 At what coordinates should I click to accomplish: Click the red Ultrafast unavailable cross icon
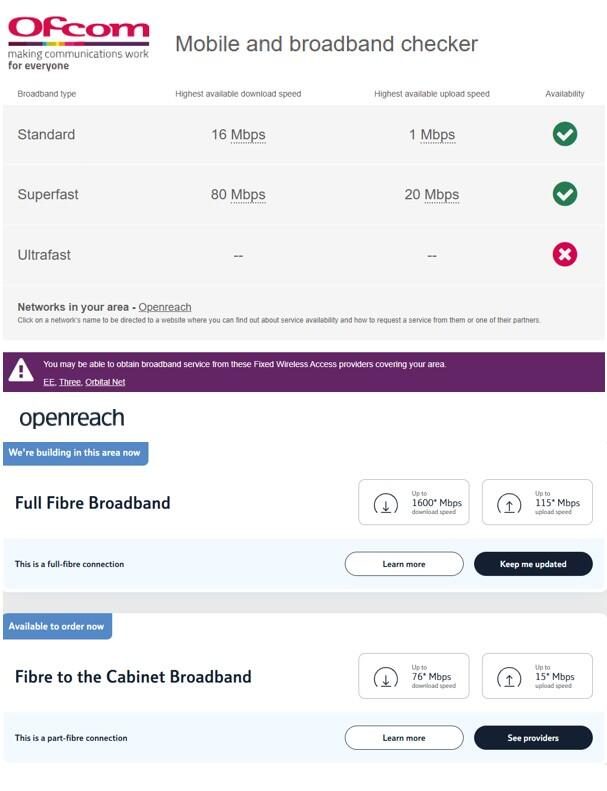coord(565,254)
